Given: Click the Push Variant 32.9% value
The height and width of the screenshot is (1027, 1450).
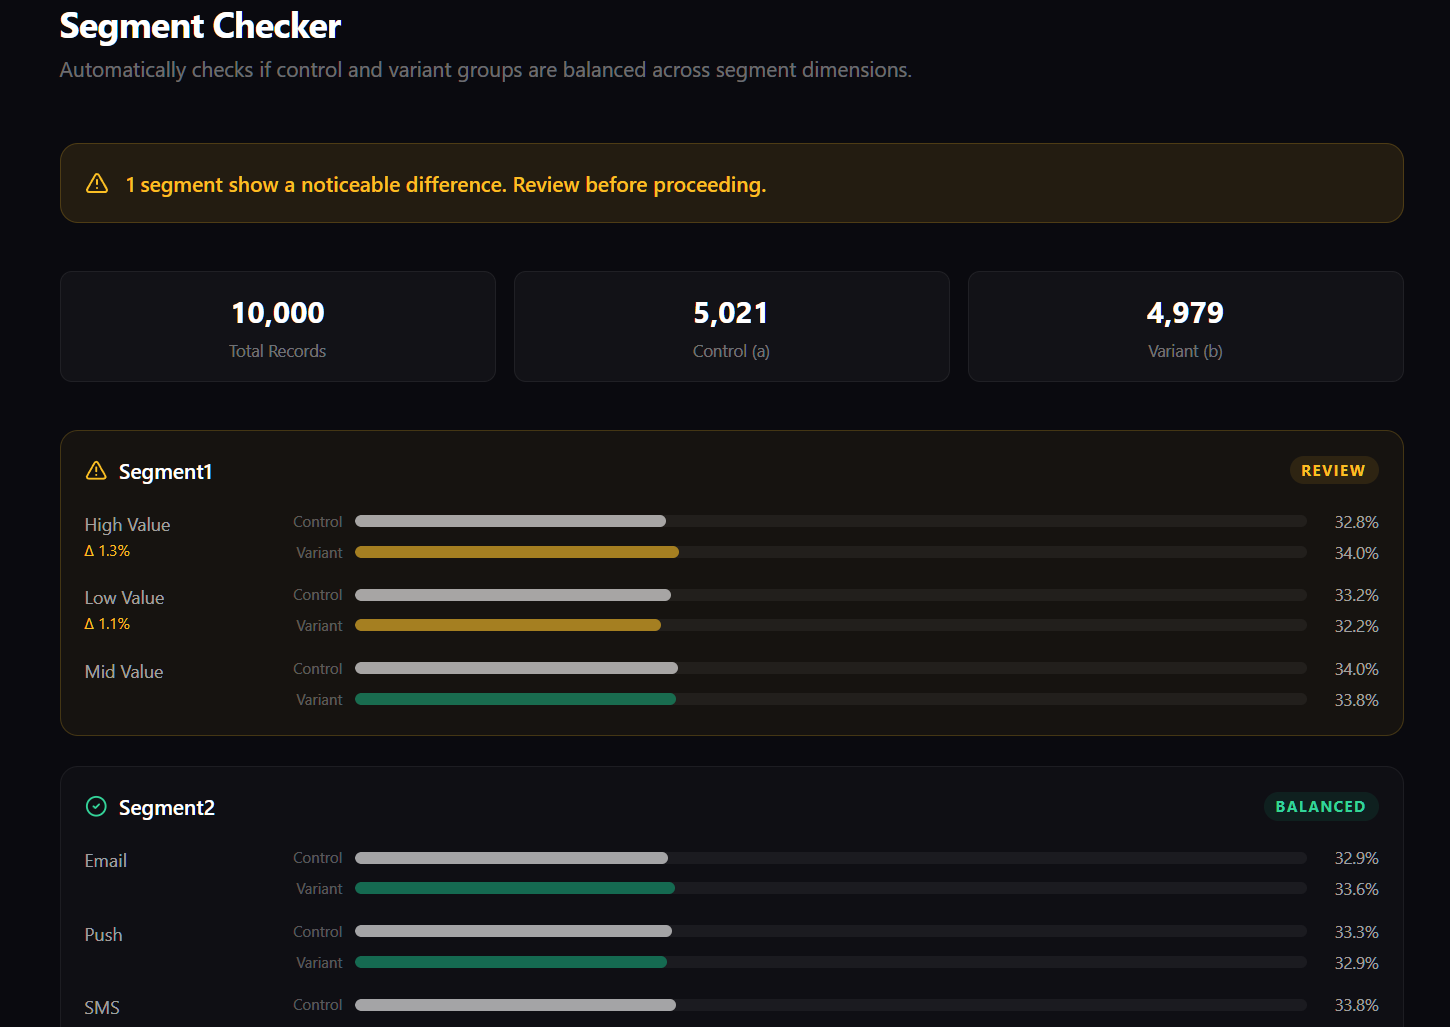Looking at the screenshot, I should pos(1356,963).
